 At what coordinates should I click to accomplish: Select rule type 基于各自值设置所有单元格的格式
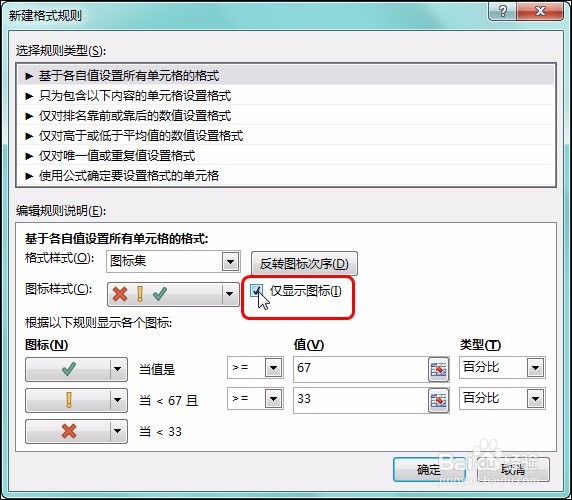pos(286,75)
